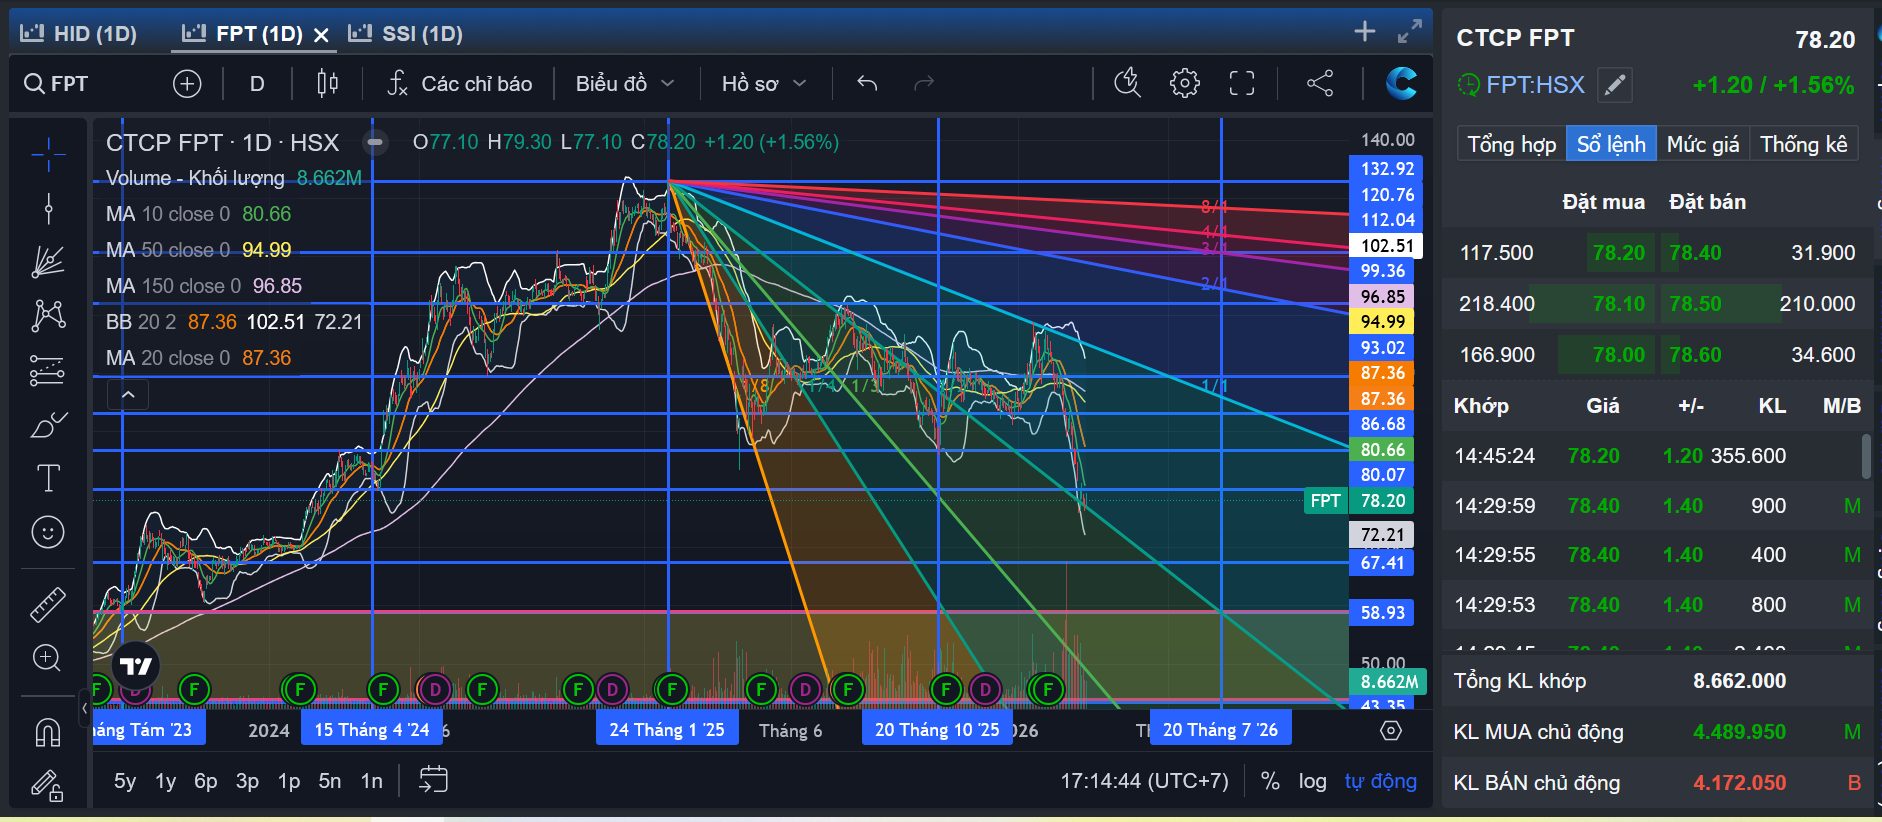Select the Sổ lệnh tab
Screen dimensions: 1882x822
pyautogui.click(x=1611, y=144)
